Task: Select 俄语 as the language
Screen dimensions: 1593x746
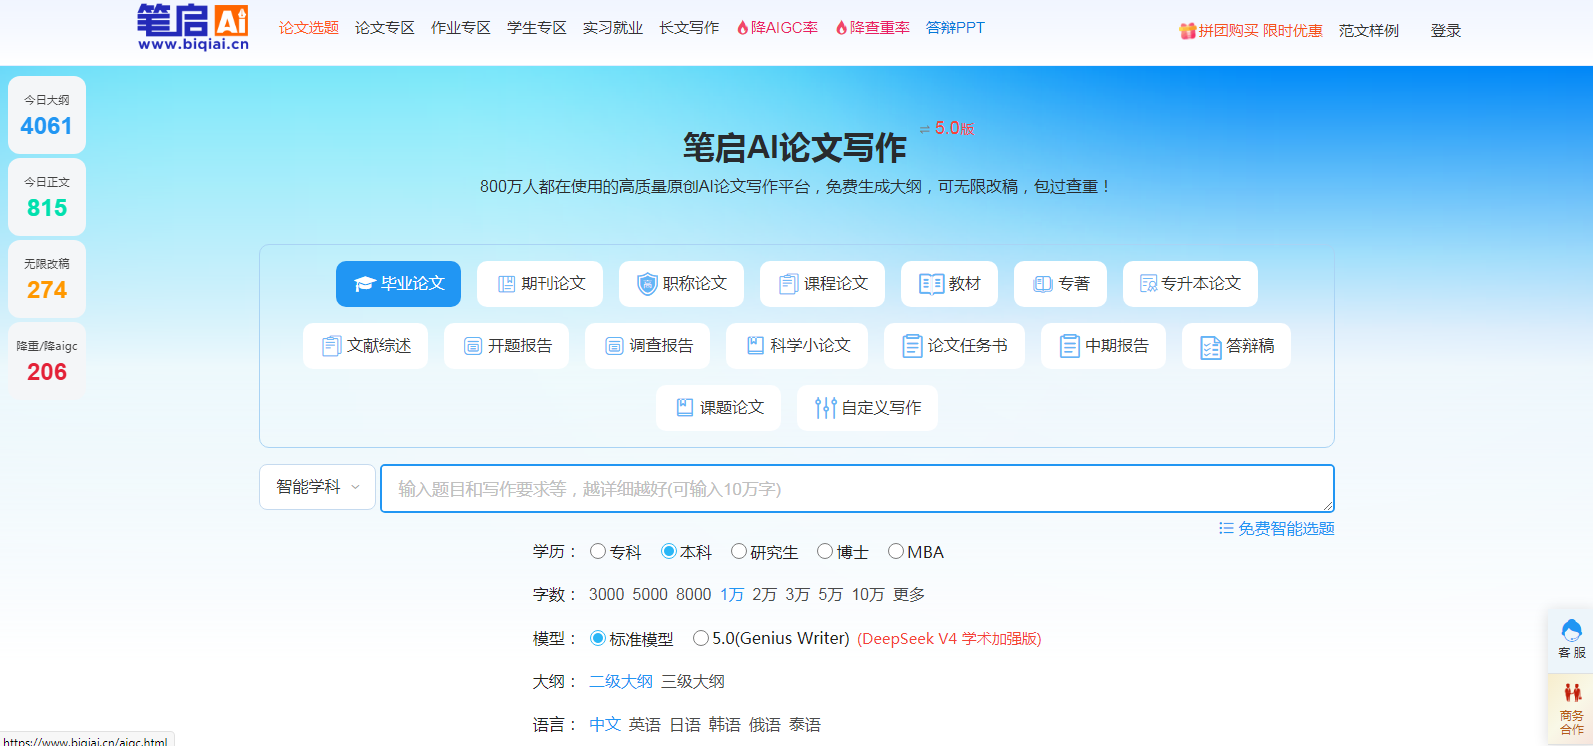Action: point(765,724)
